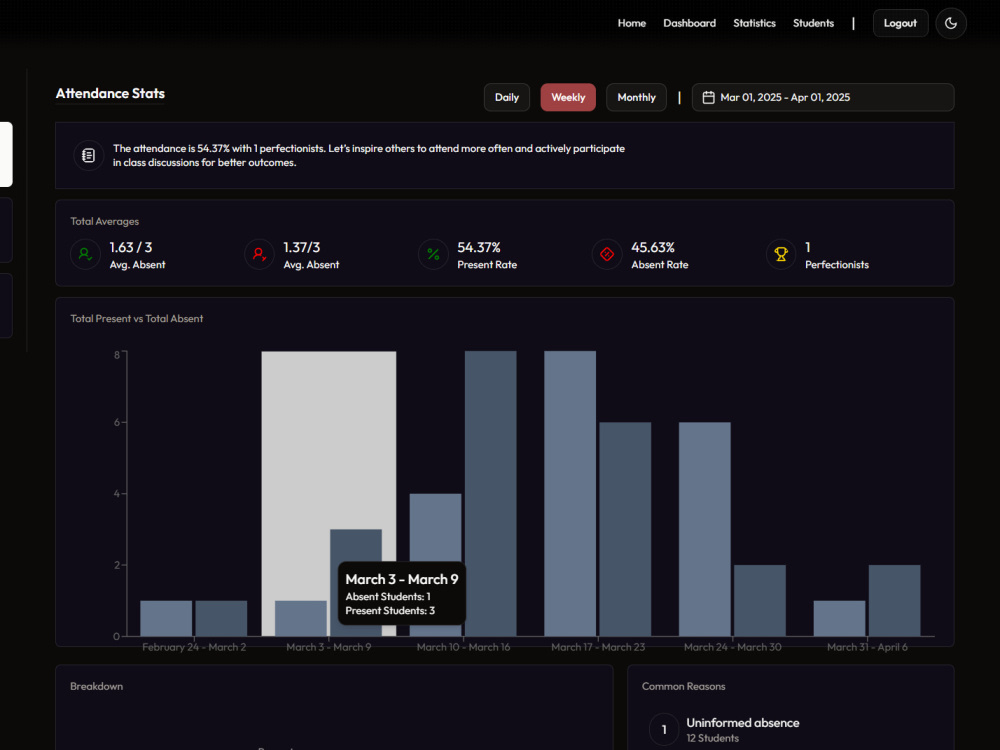The height and width of the screenshot is (750, 1000).
Task: Click the Total Averages label
Action: tap(105, 221)
